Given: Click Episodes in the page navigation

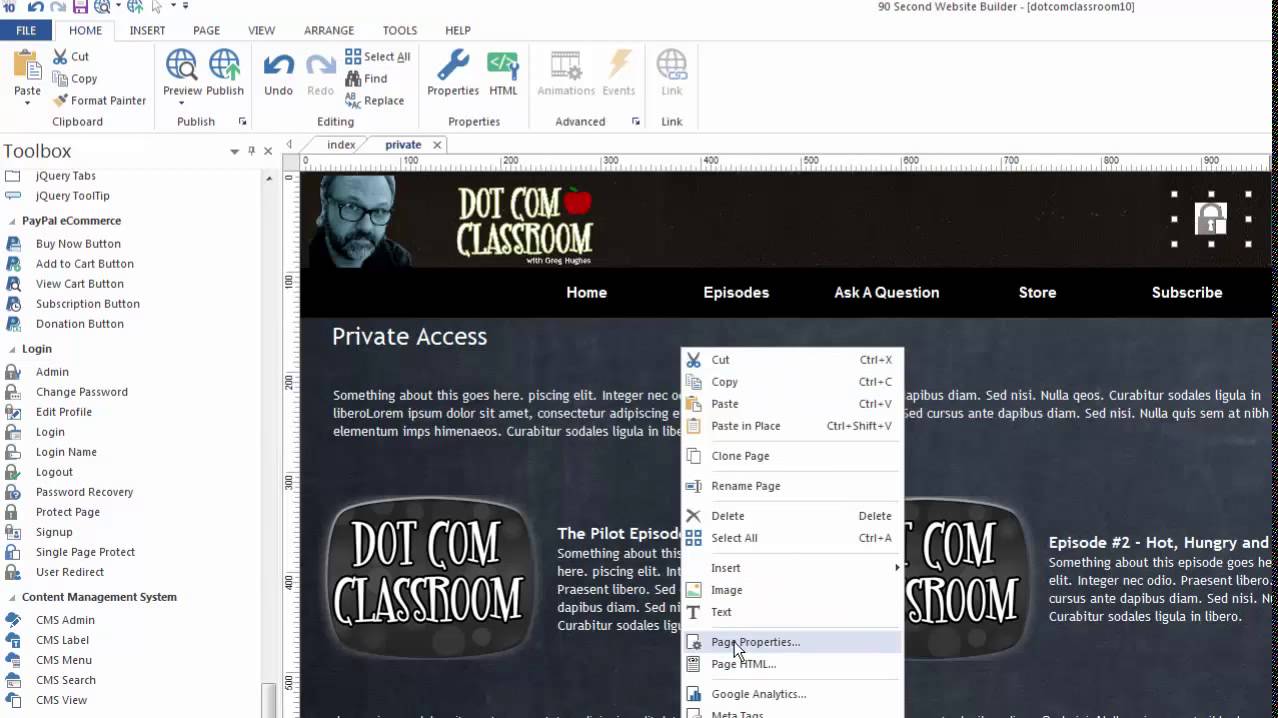Looking at the screenshot, I should click(x=736, y=293).
